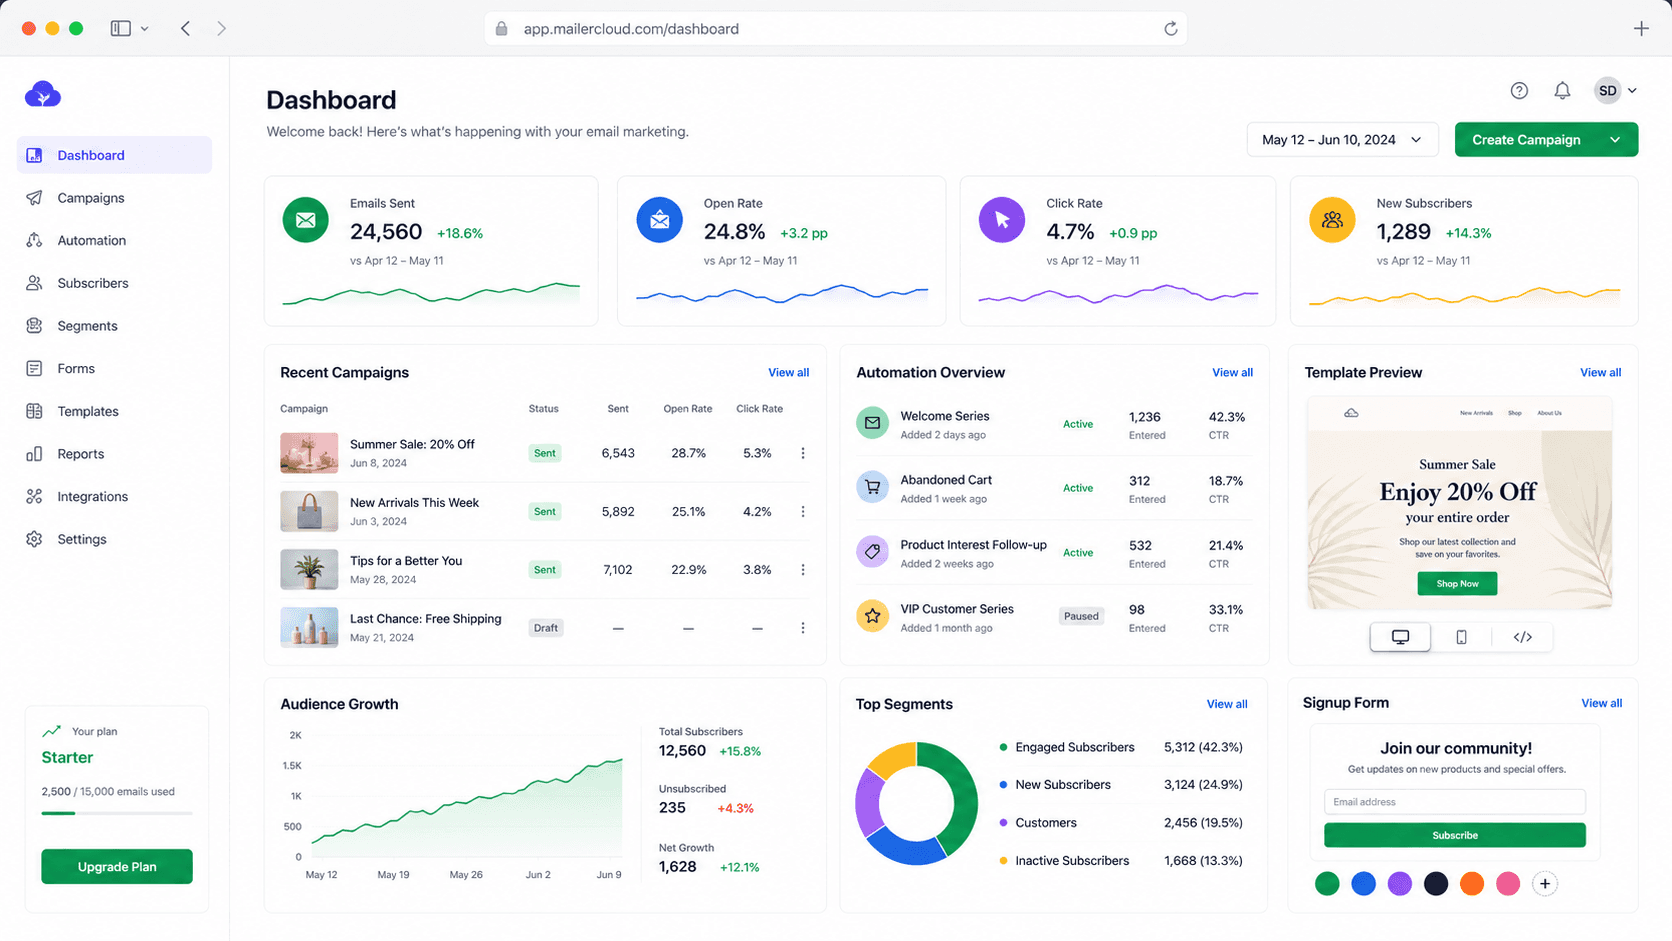1672x941 pixels.
Task: Click the Your plan trend icon
Action: pyautogui.click(x=52, y=731)
